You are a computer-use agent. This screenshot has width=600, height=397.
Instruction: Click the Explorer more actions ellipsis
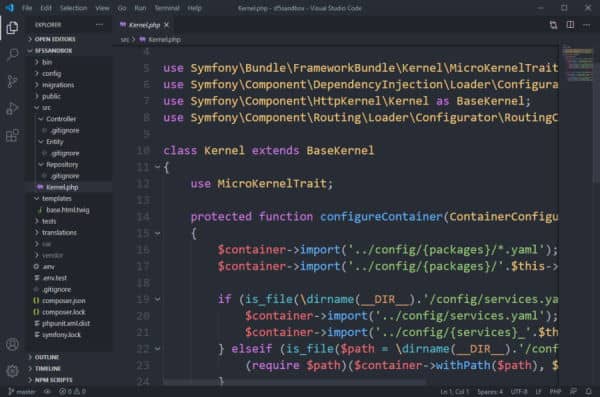click(x=99, y=25)
